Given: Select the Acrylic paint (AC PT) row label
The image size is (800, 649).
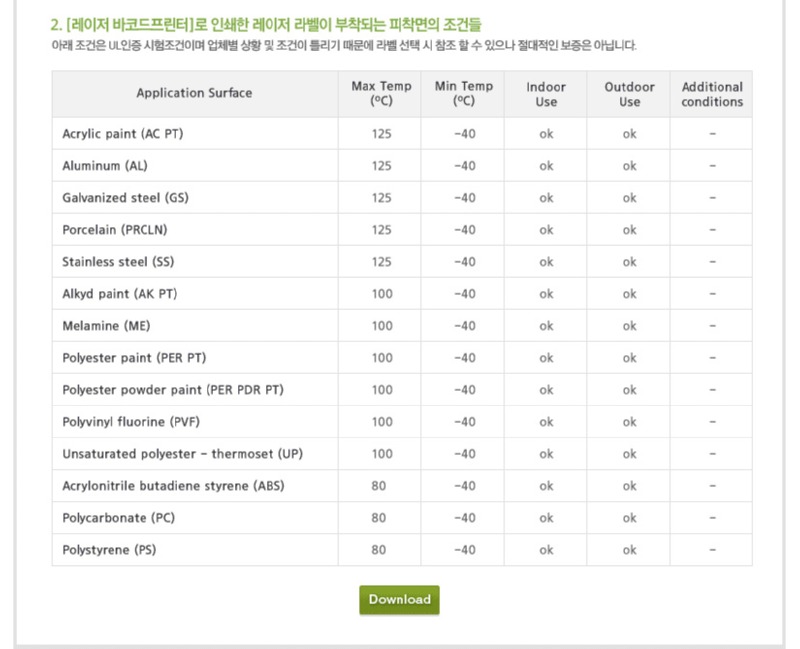Looking at the screenshot, I should [125, 134].
